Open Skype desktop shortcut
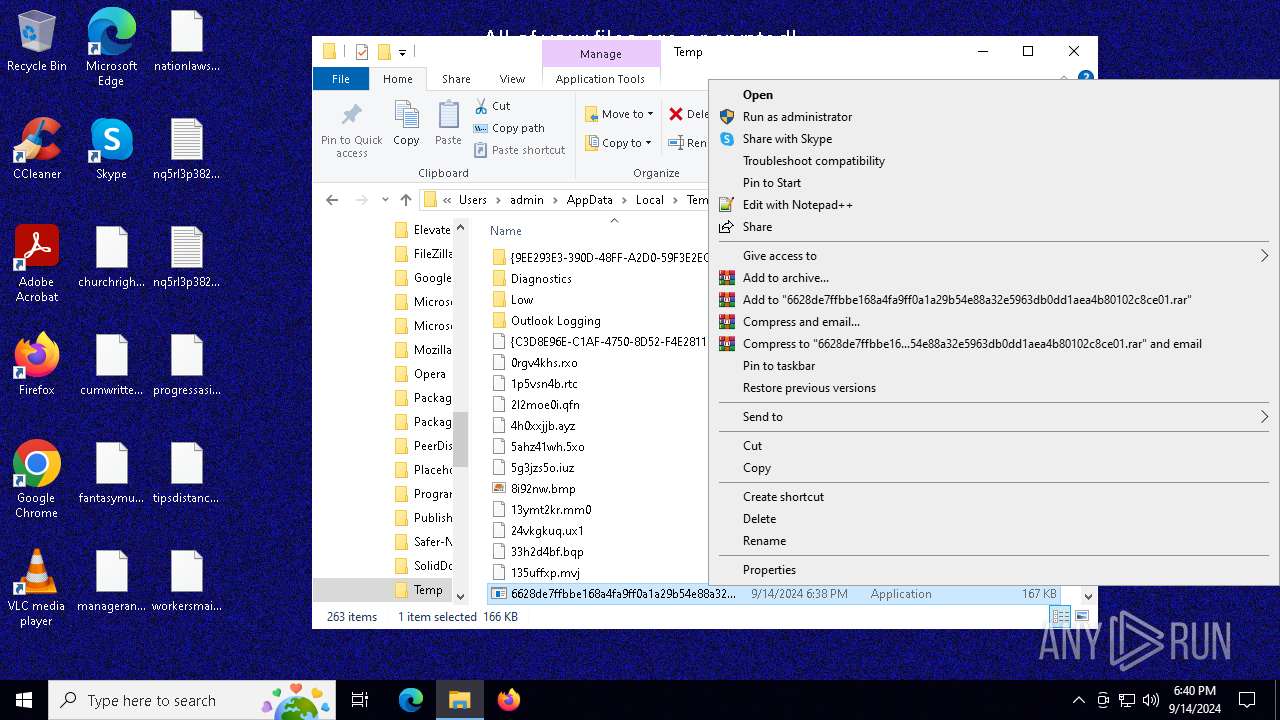This screenshot has width=1280, height=720. [x=111, y=150]
